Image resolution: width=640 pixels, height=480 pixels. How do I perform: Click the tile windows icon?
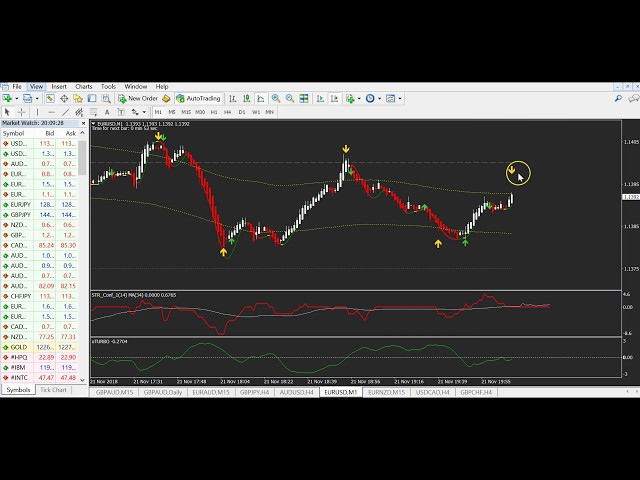[303, 99]
